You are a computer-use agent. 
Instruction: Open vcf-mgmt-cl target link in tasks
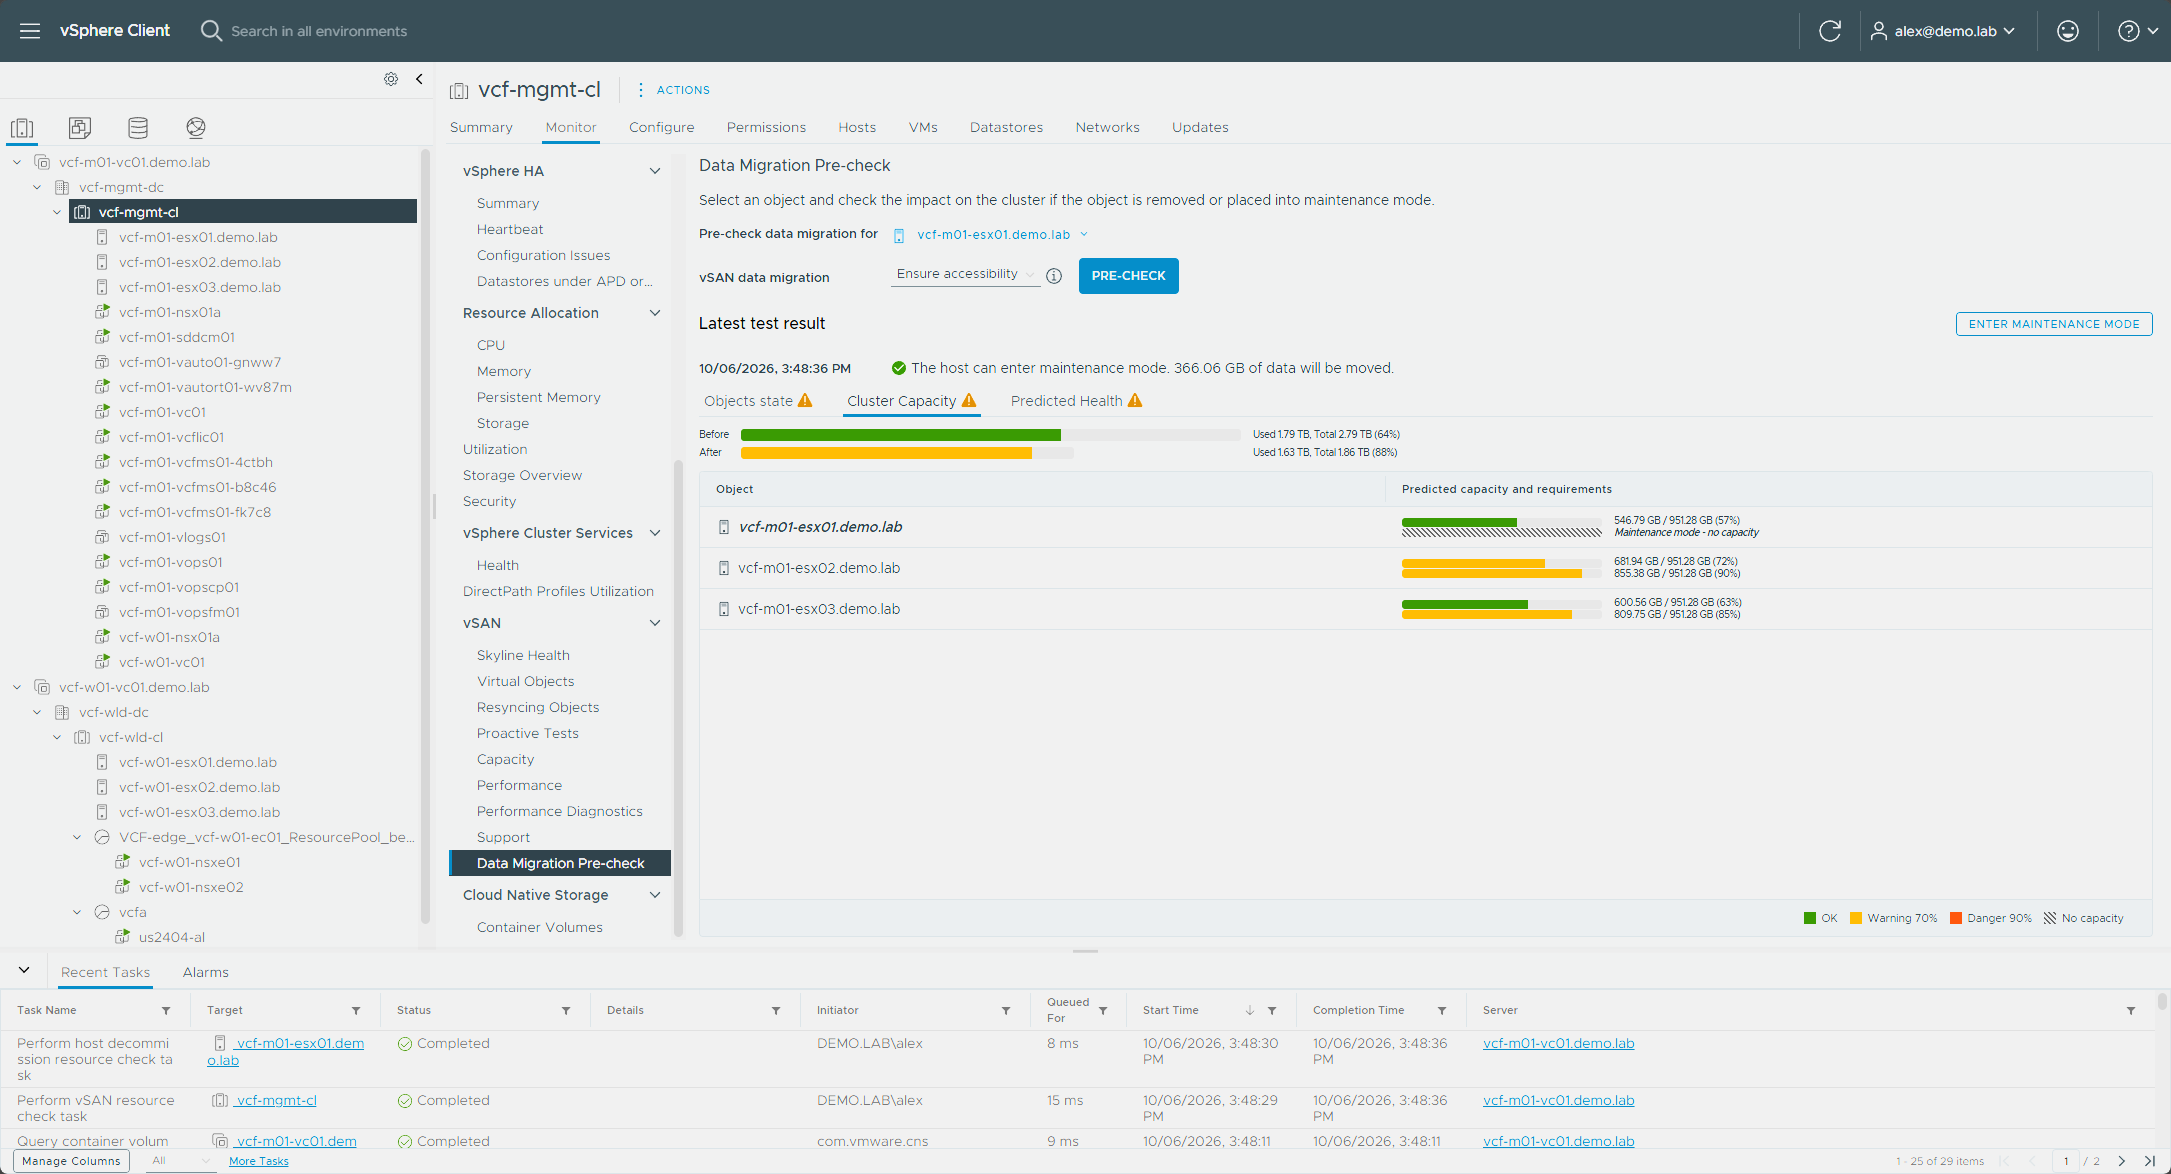coord(276,1100)
